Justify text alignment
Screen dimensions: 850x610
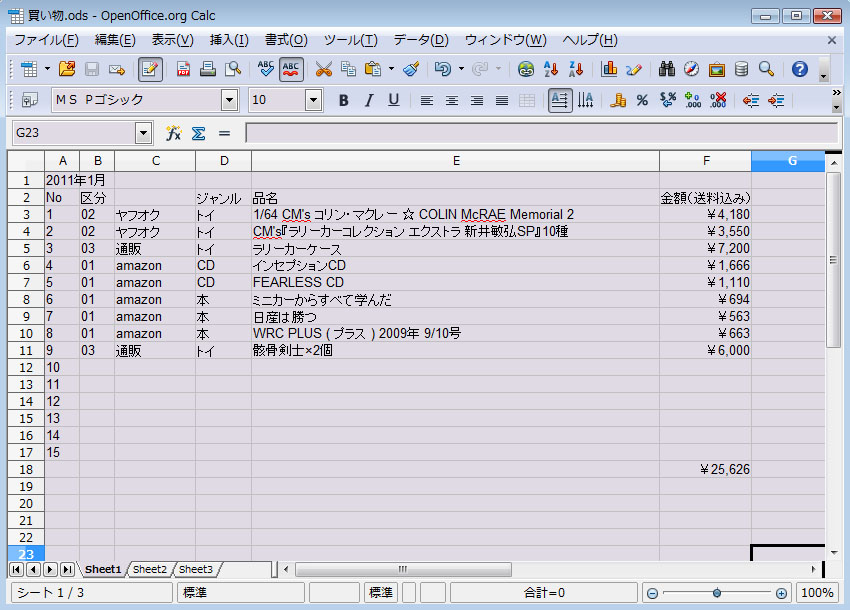pos(502,100)
